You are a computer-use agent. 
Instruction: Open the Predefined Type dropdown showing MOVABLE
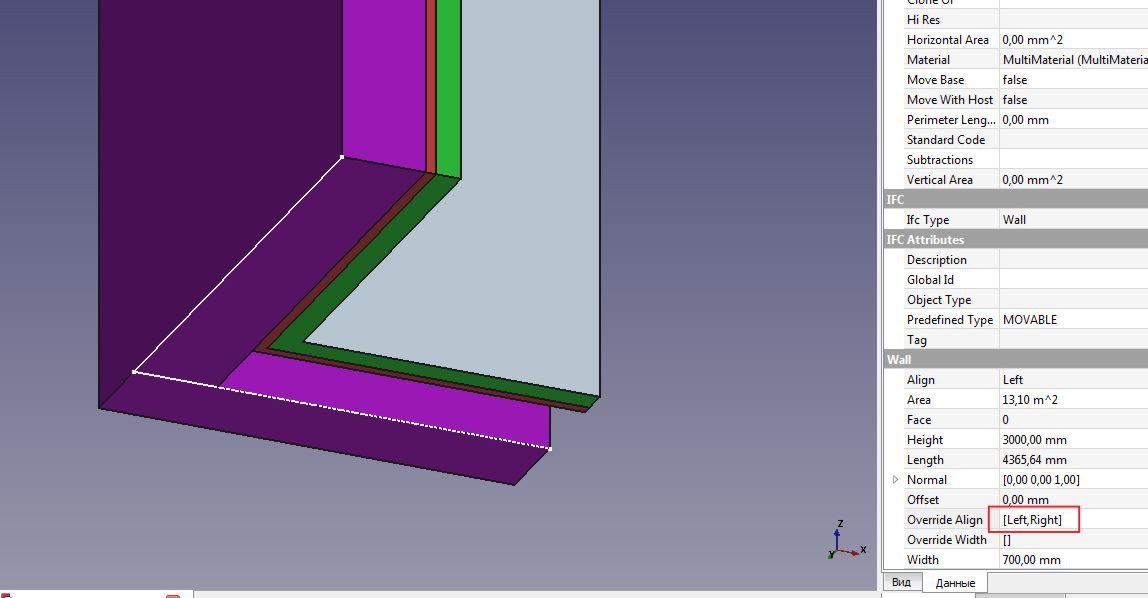[1060, 319]
